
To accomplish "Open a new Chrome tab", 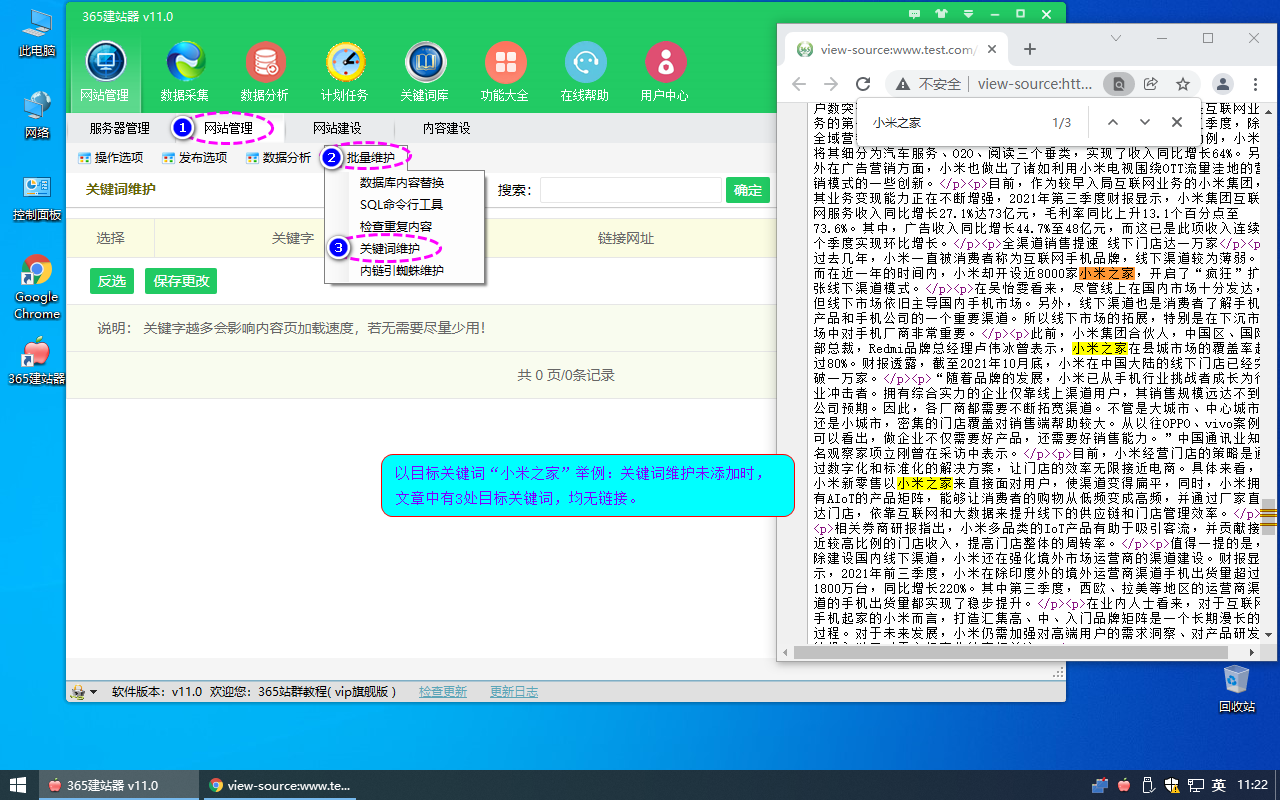I will click(1029, 49).
